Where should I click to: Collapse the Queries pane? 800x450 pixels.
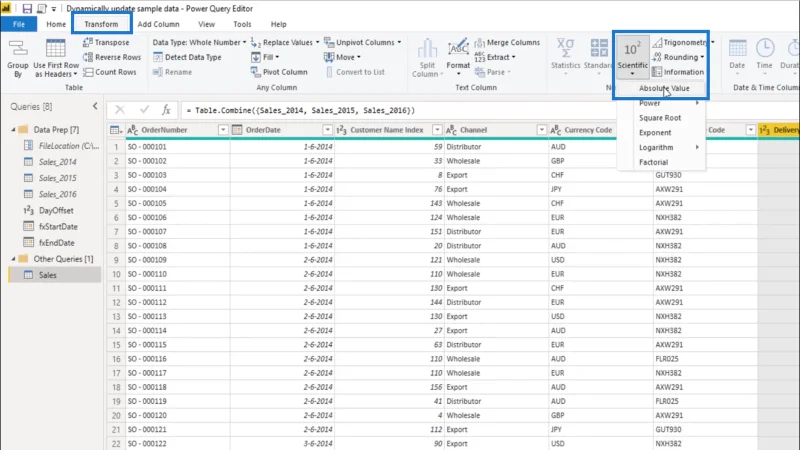[x=95, y=106]
